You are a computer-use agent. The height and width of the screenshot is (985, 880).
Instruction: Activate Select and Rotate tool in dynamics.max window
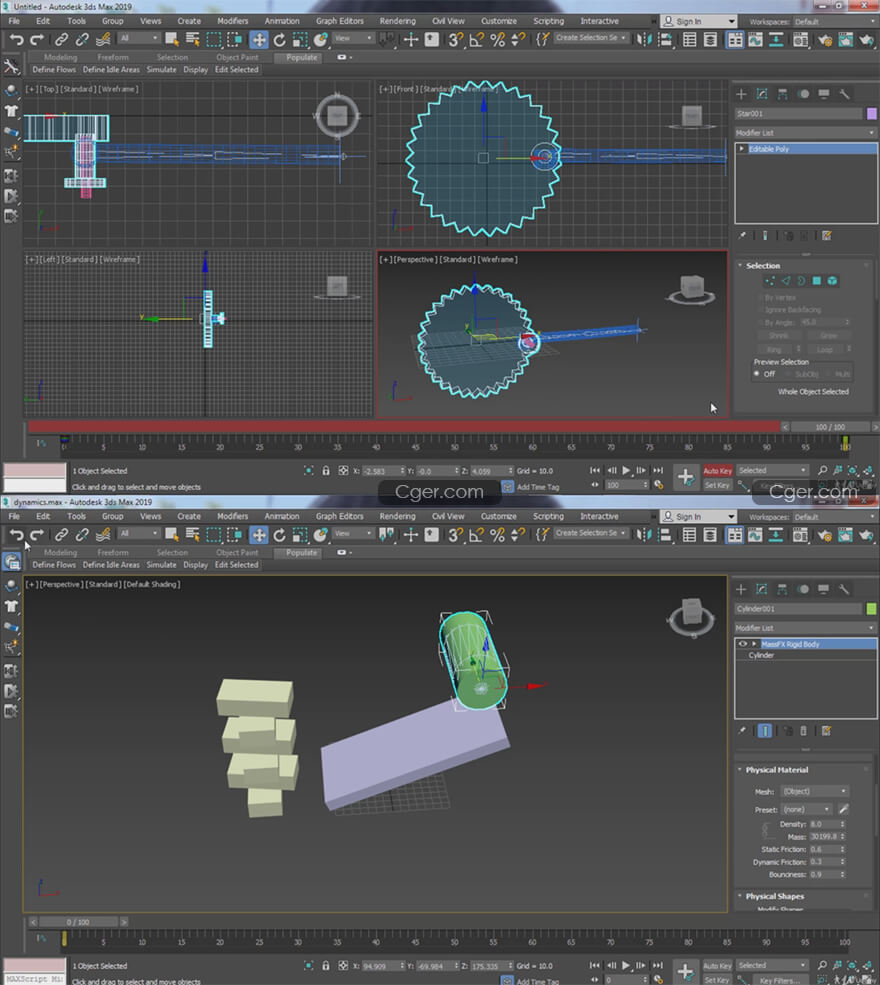[x=280, y=535]
